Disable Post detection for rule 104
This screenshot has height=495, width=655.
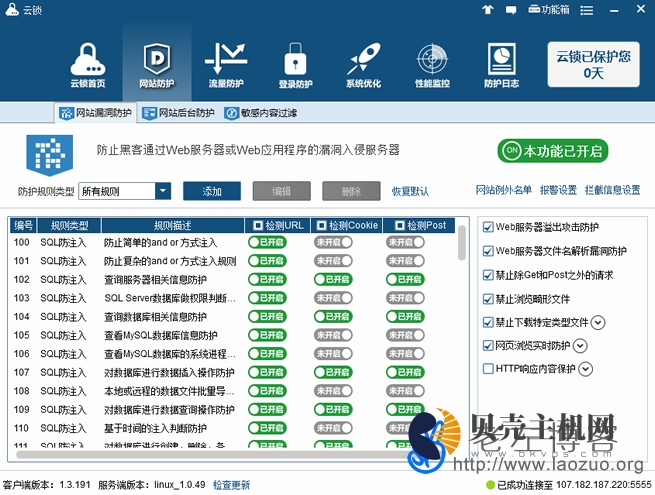point(405,316)
